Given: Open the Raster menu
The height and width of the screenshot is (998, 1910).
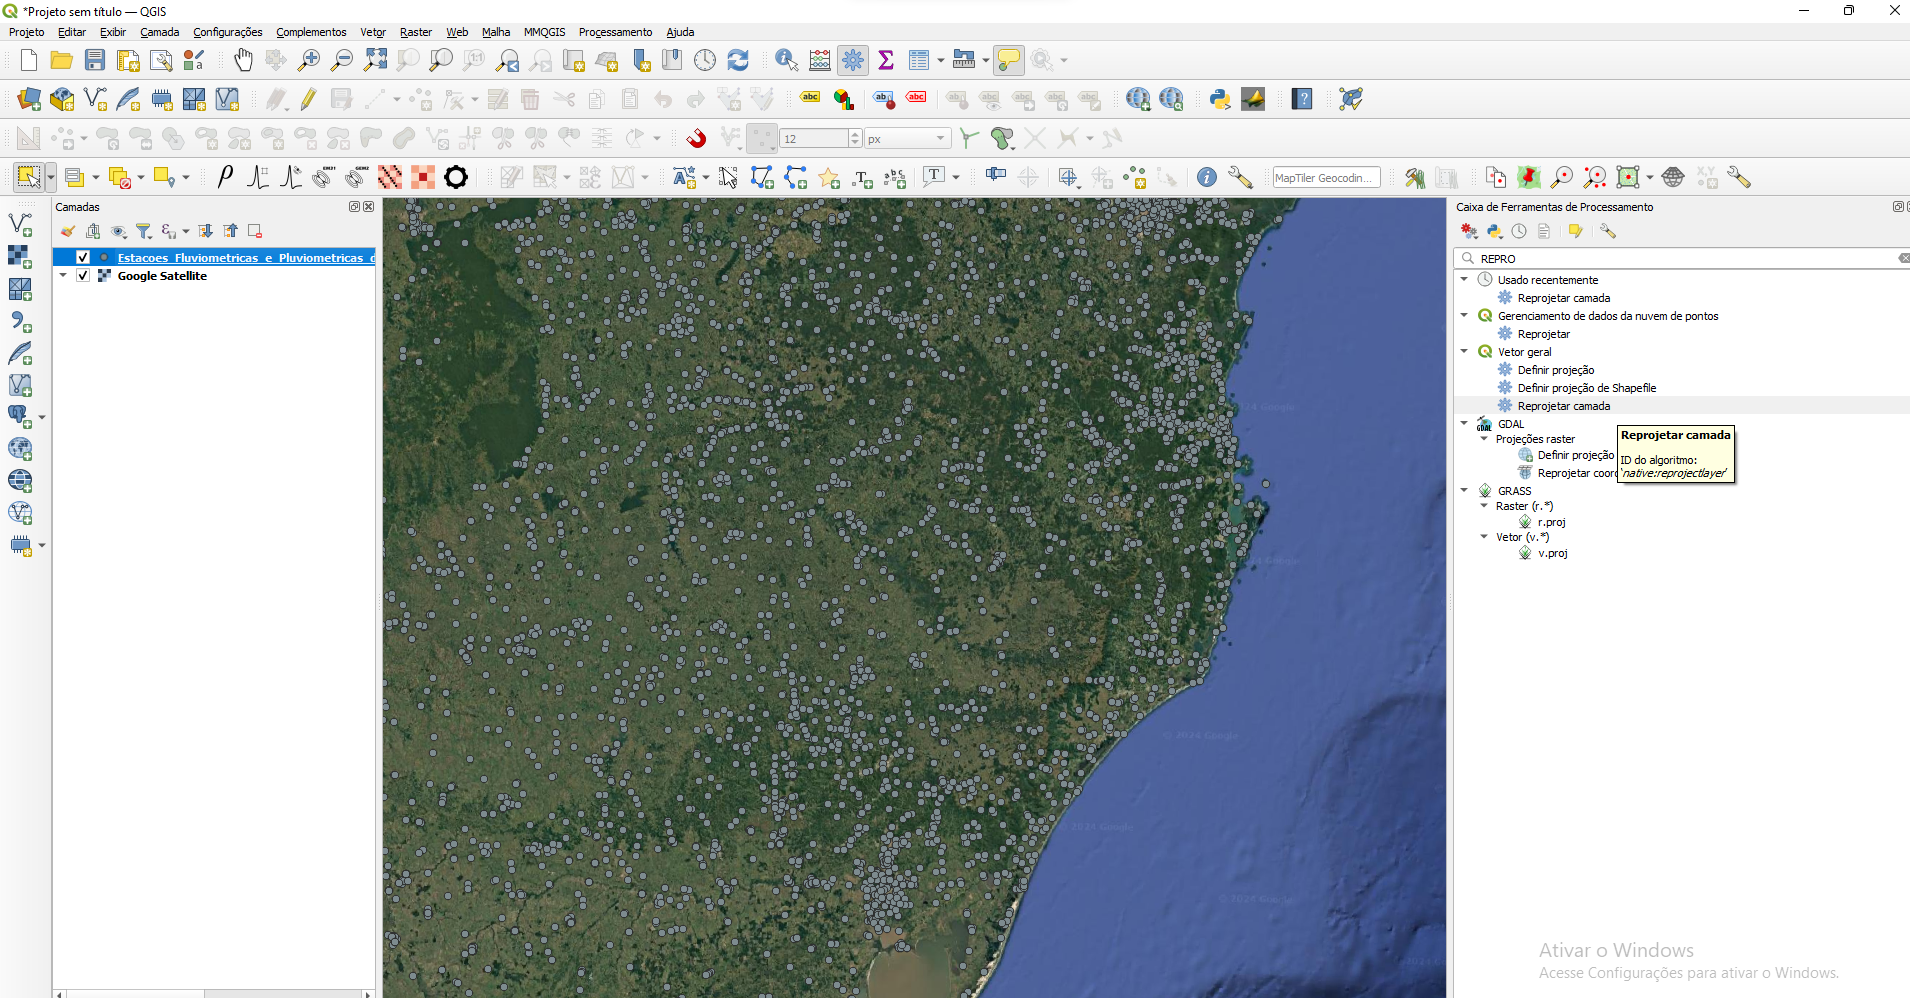Looking at the screenshot, I should click(415, 32).
